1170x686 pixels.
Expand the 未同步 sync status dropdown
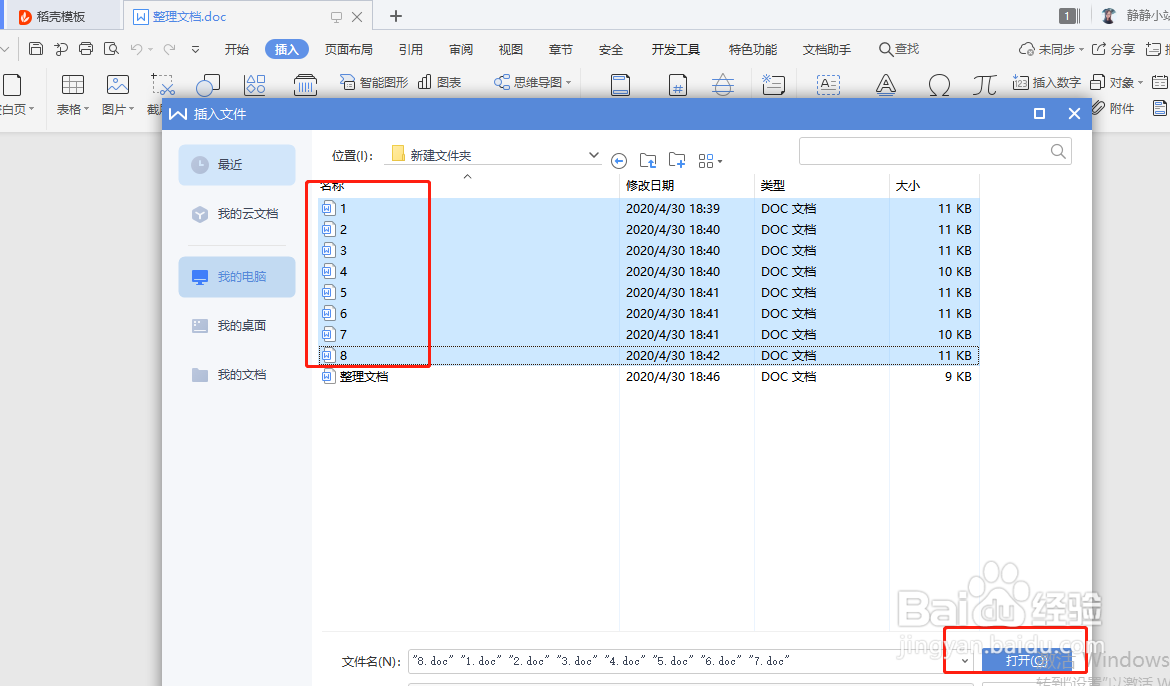click(x=1081, y=49)
